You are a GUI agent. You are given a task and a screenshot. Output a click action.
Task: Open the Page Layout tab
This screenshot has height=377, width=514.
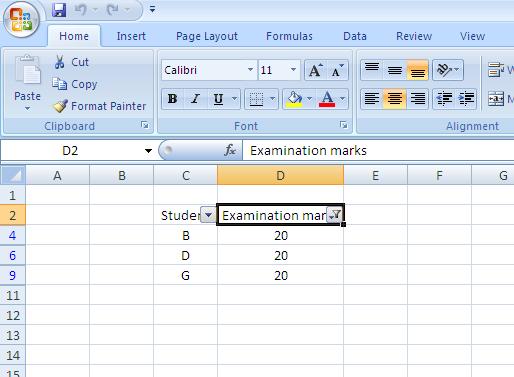pos(207,36)
